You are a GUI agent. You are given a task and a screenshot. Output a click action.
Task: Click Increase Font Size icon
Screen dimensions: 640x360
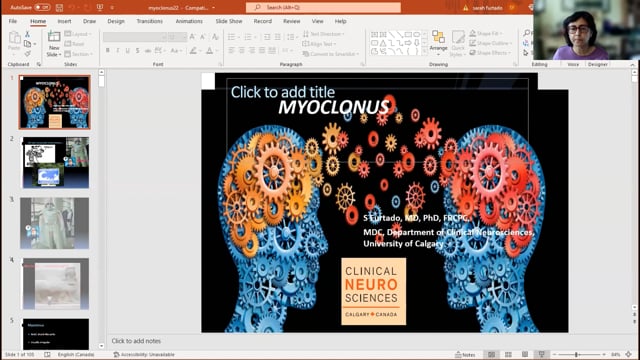click(x=193, y=37)
